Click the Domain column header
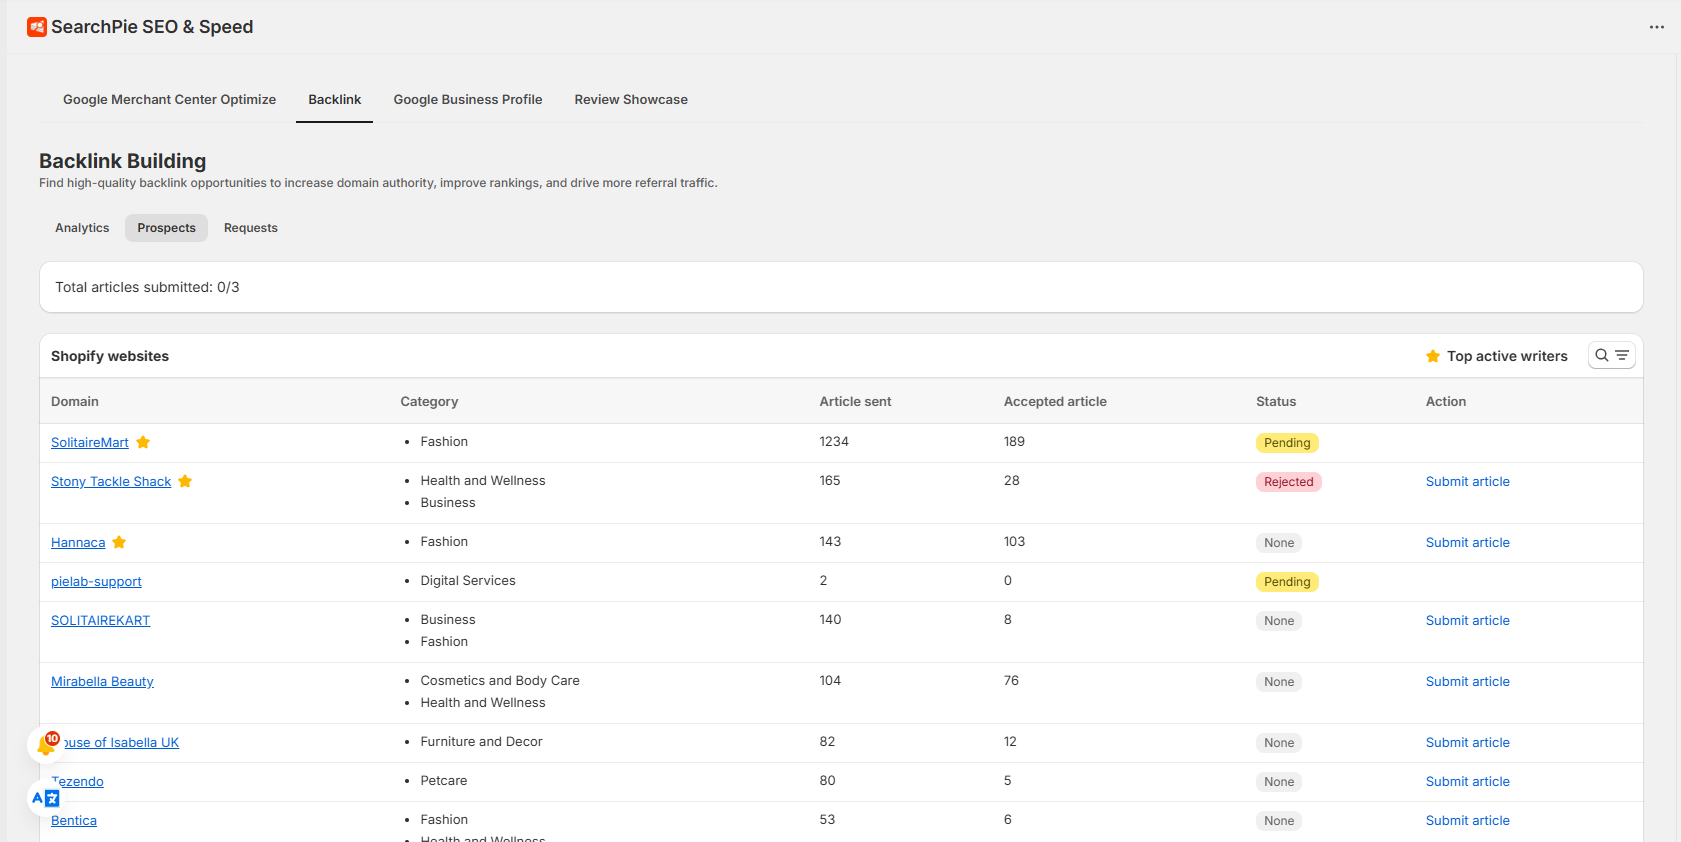1681x842 pixels. tap(75, 401)
